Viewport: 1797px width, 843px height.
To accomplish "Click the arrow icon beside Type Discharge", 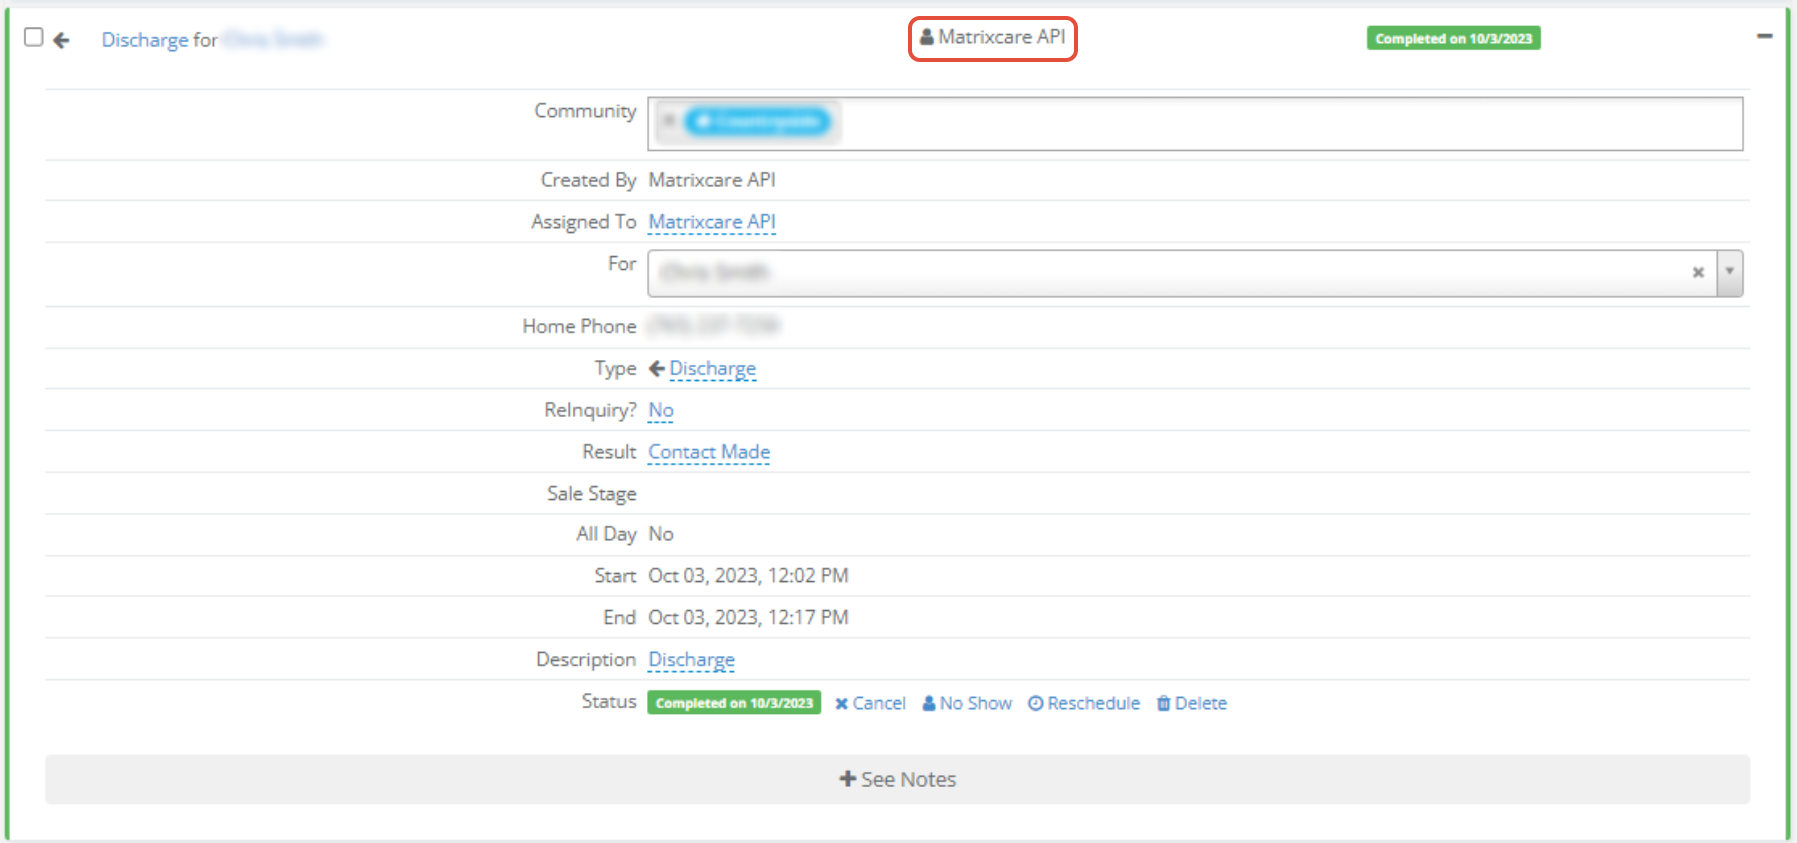I will [657, 368].
